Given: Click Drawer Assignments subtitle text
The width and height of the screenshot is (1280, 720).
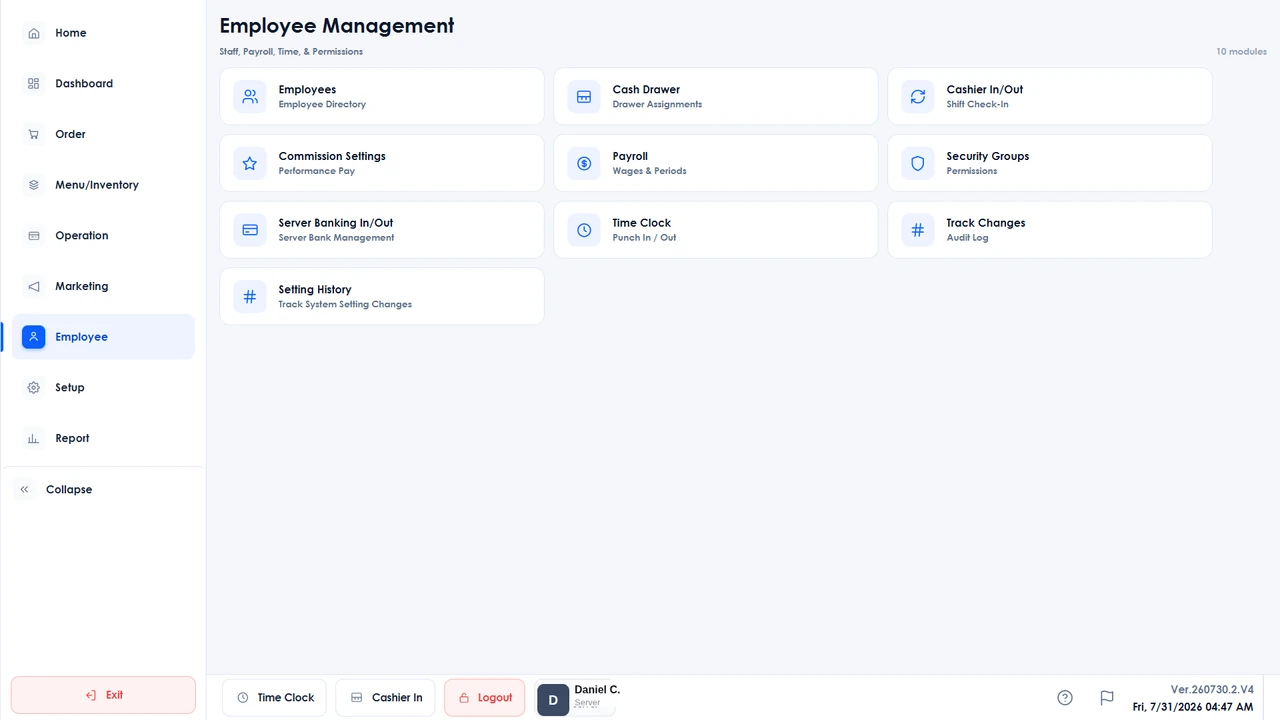Looking at the screenshot, I should (x=657, y=105).
